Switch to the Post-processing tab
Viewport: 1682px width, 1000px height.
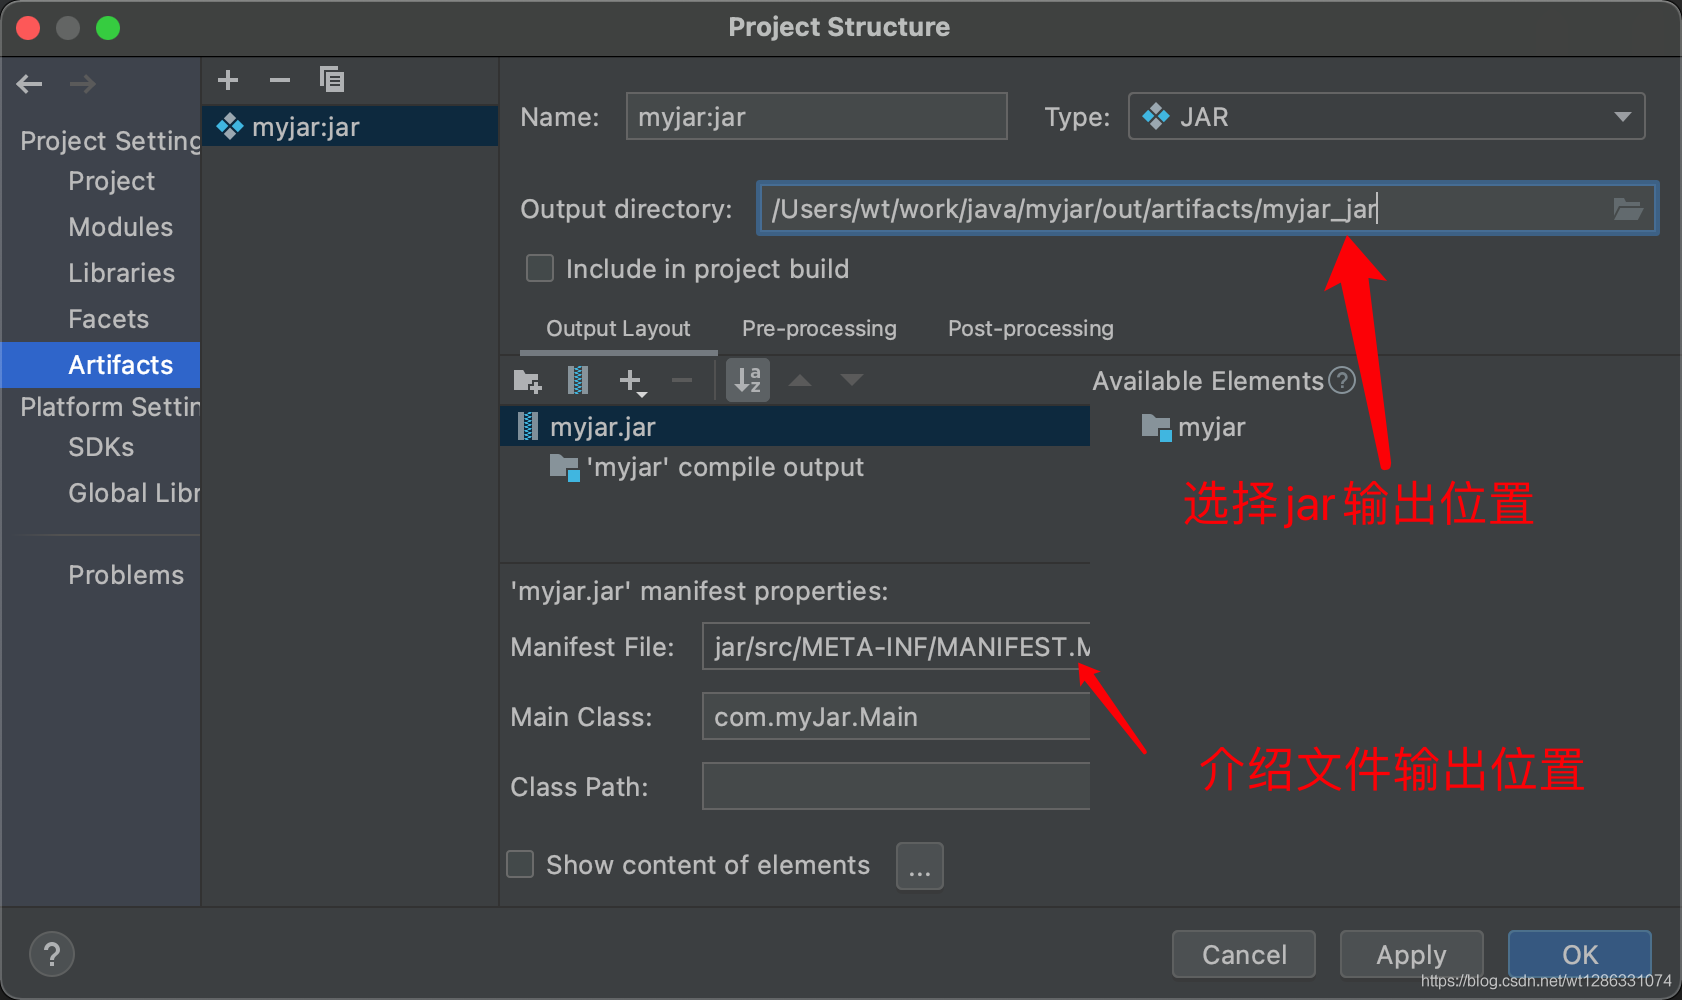(x=1030, y=329)
